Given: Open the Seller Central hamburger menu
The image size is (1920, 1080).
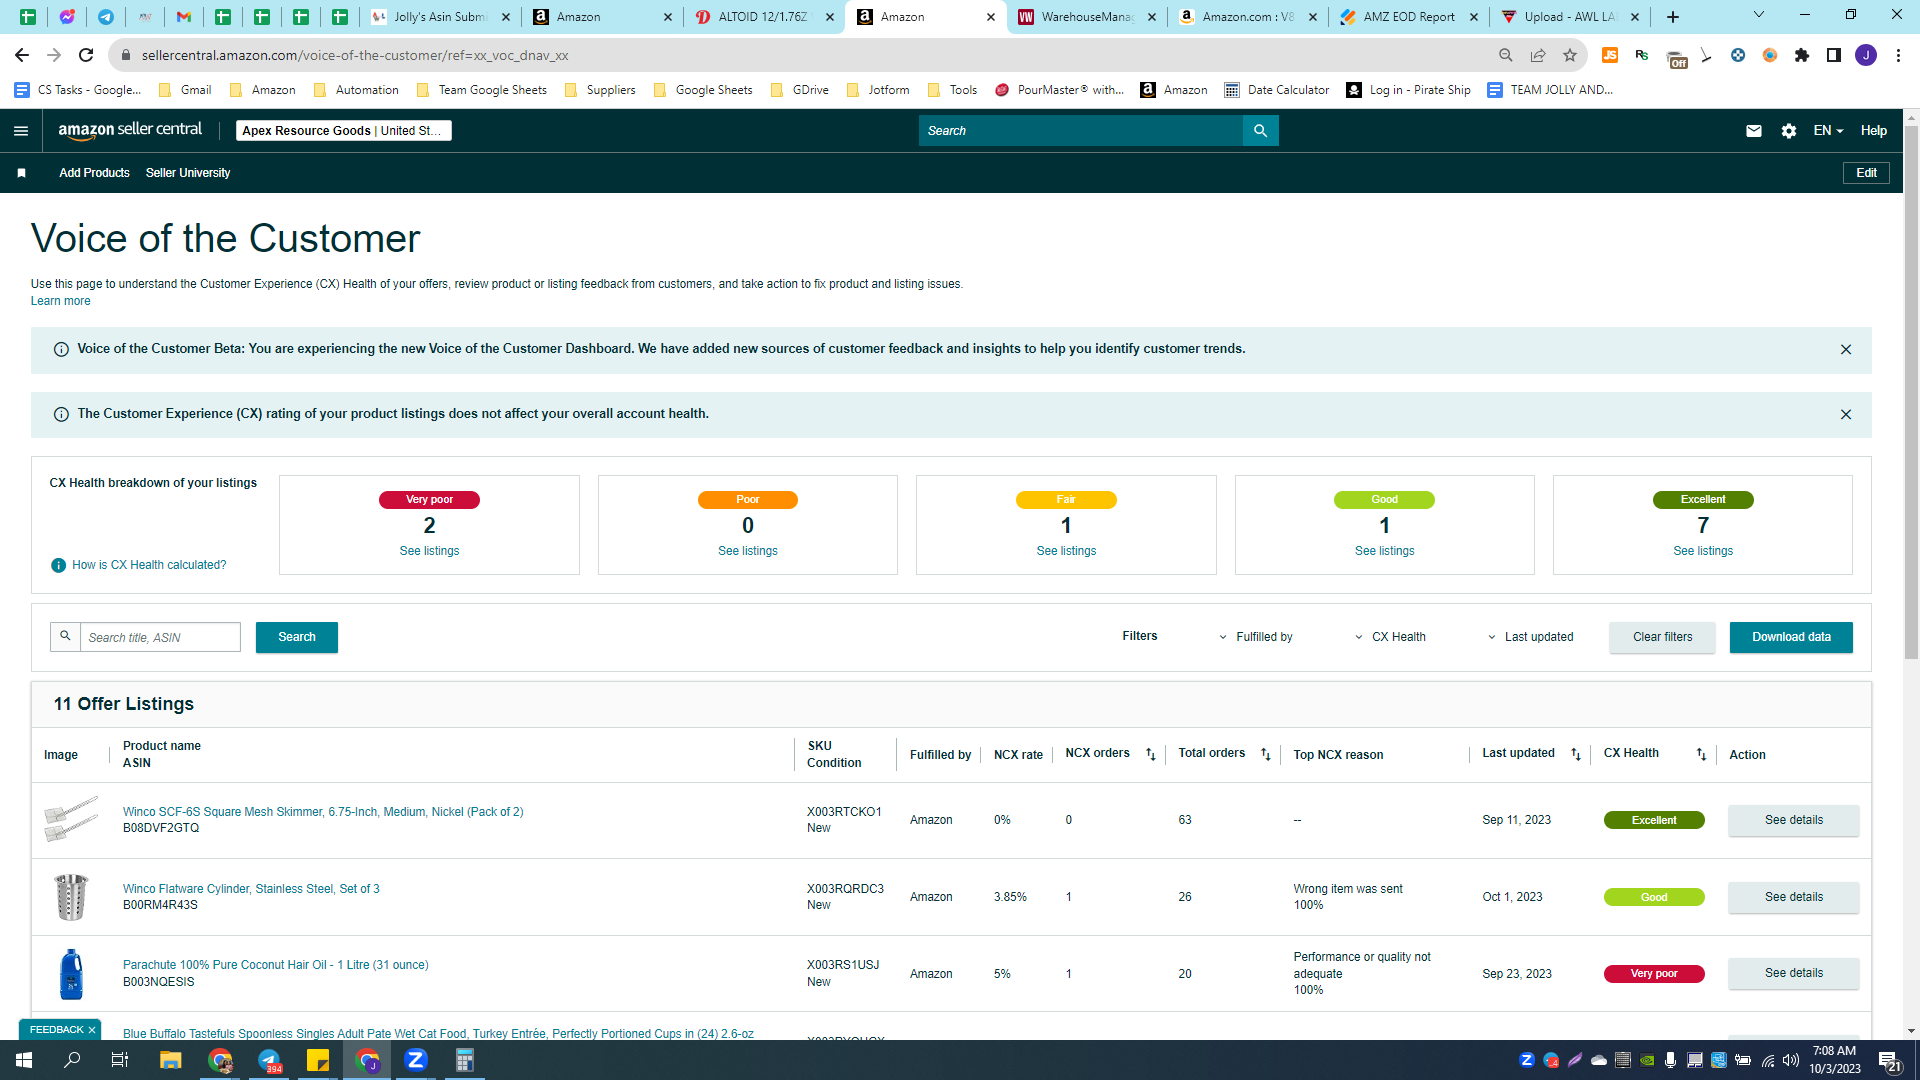Looking at the screenshot, I should (21, 131).
